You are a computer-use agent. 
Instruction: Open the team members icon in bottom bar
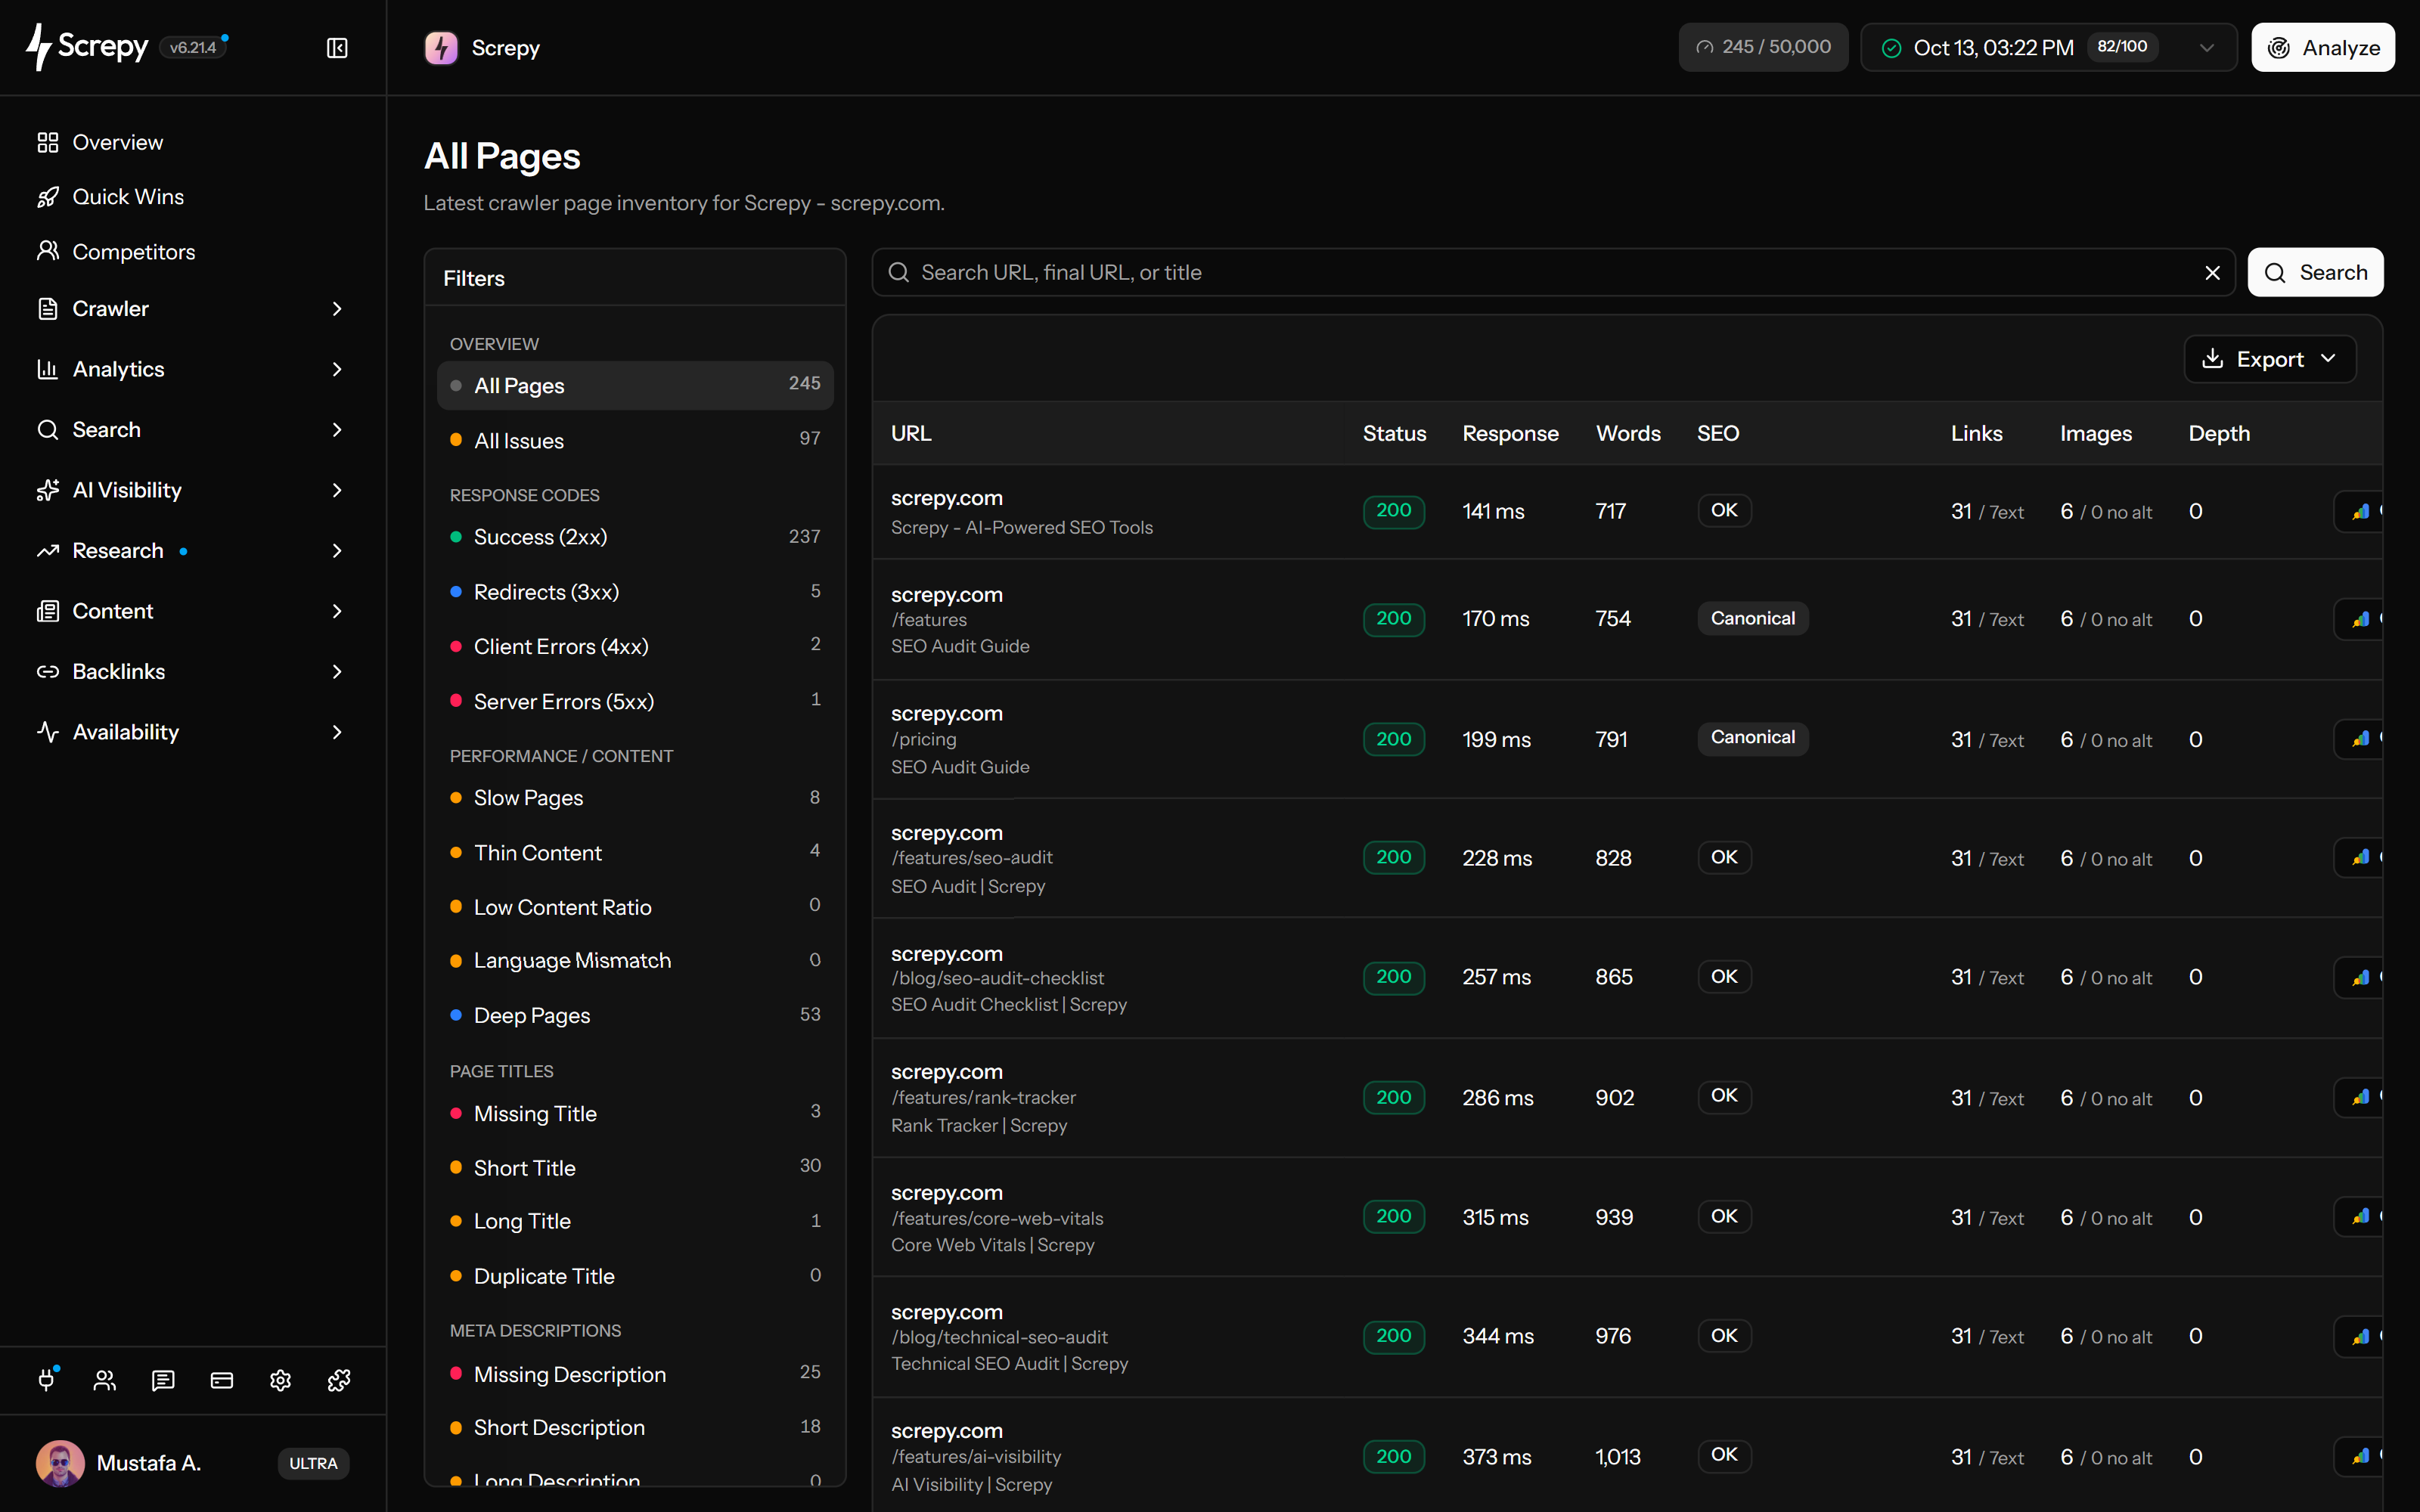(x=105, y=1381)
